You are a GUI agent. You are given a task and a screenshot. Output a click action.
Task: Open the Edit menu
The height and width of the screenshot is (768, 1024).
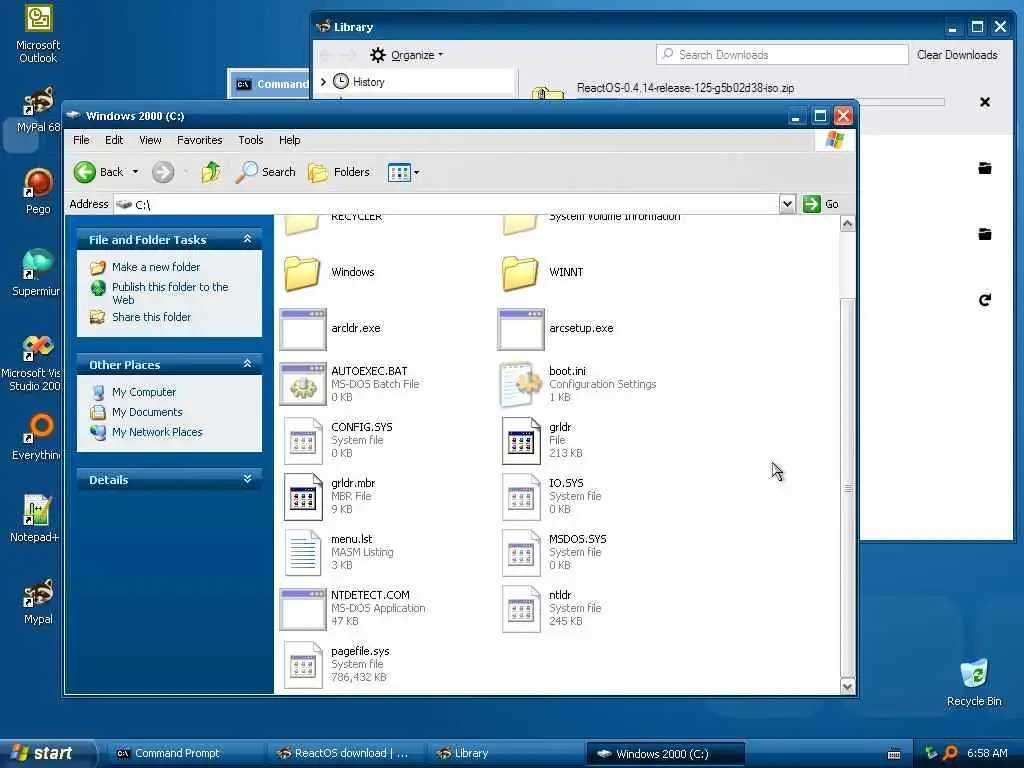point(114,140)
